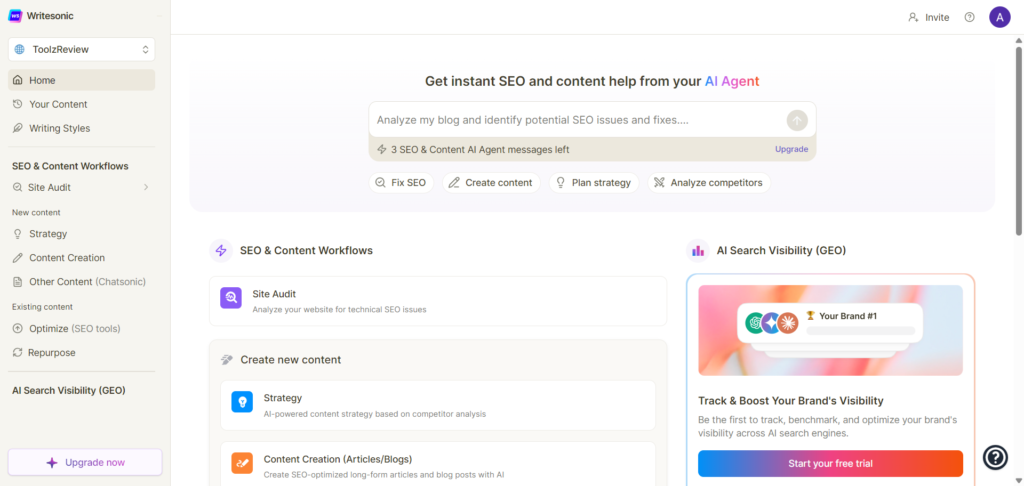Select 'SEO & Content Workflows' sidebar heading
Image resolution: width=1024 pixels, height=486 pixels.
(70, 166)
